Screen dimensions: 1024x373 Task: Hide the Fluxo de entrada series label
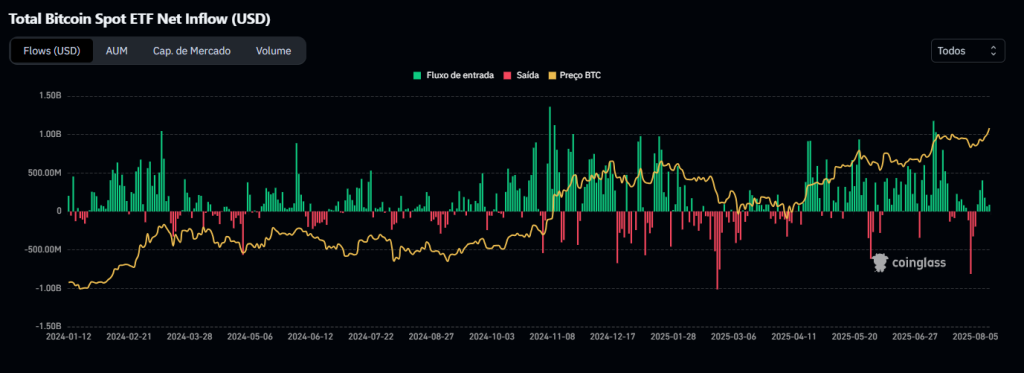coord(456,76)
